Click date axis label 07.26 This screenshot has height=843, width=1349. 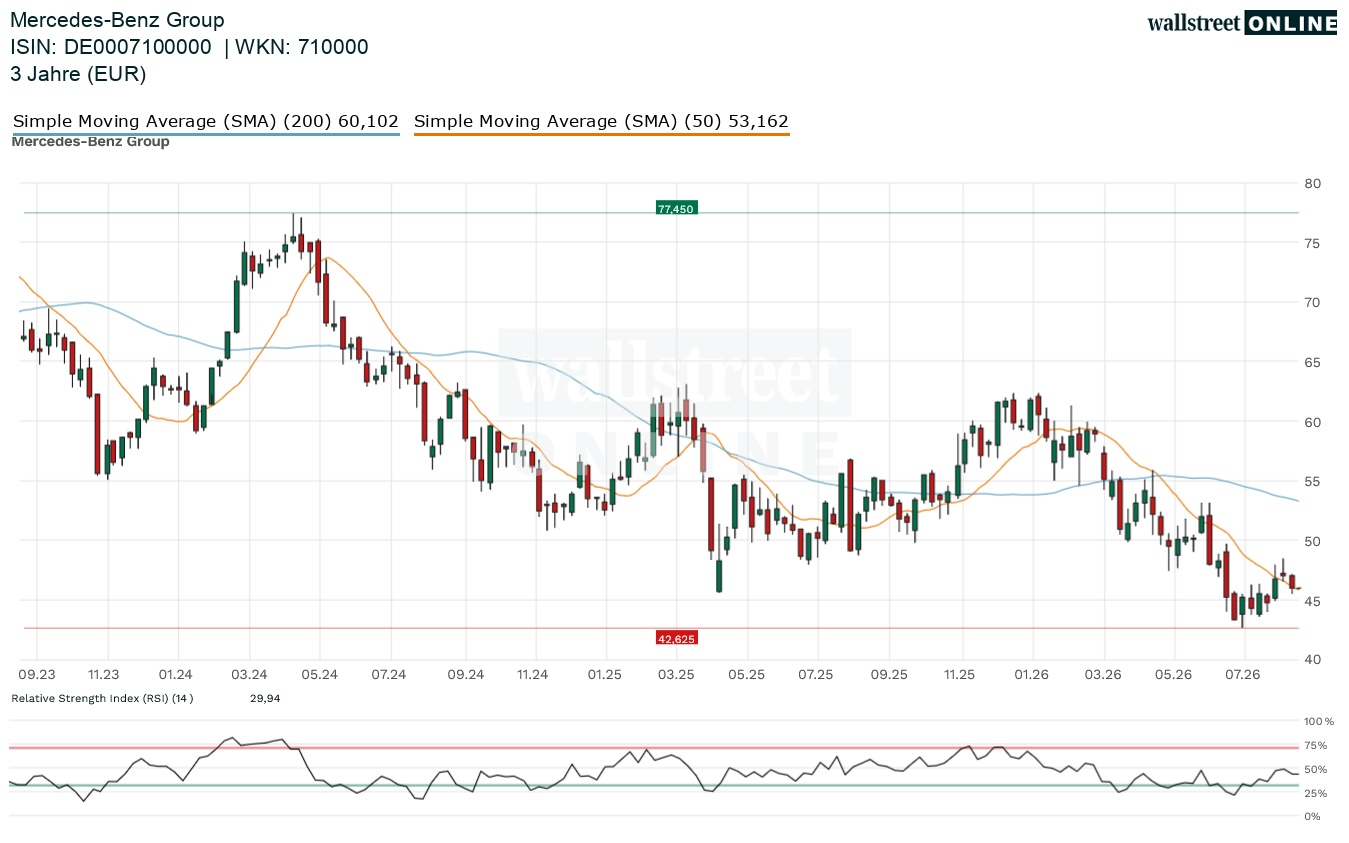coord(1243,675)
